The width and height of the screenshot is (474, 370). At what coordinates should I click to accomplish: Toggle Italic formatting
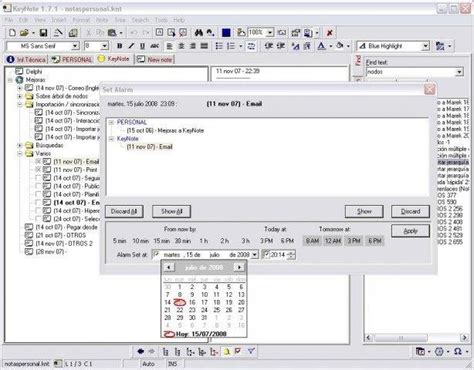coord(131,46)
